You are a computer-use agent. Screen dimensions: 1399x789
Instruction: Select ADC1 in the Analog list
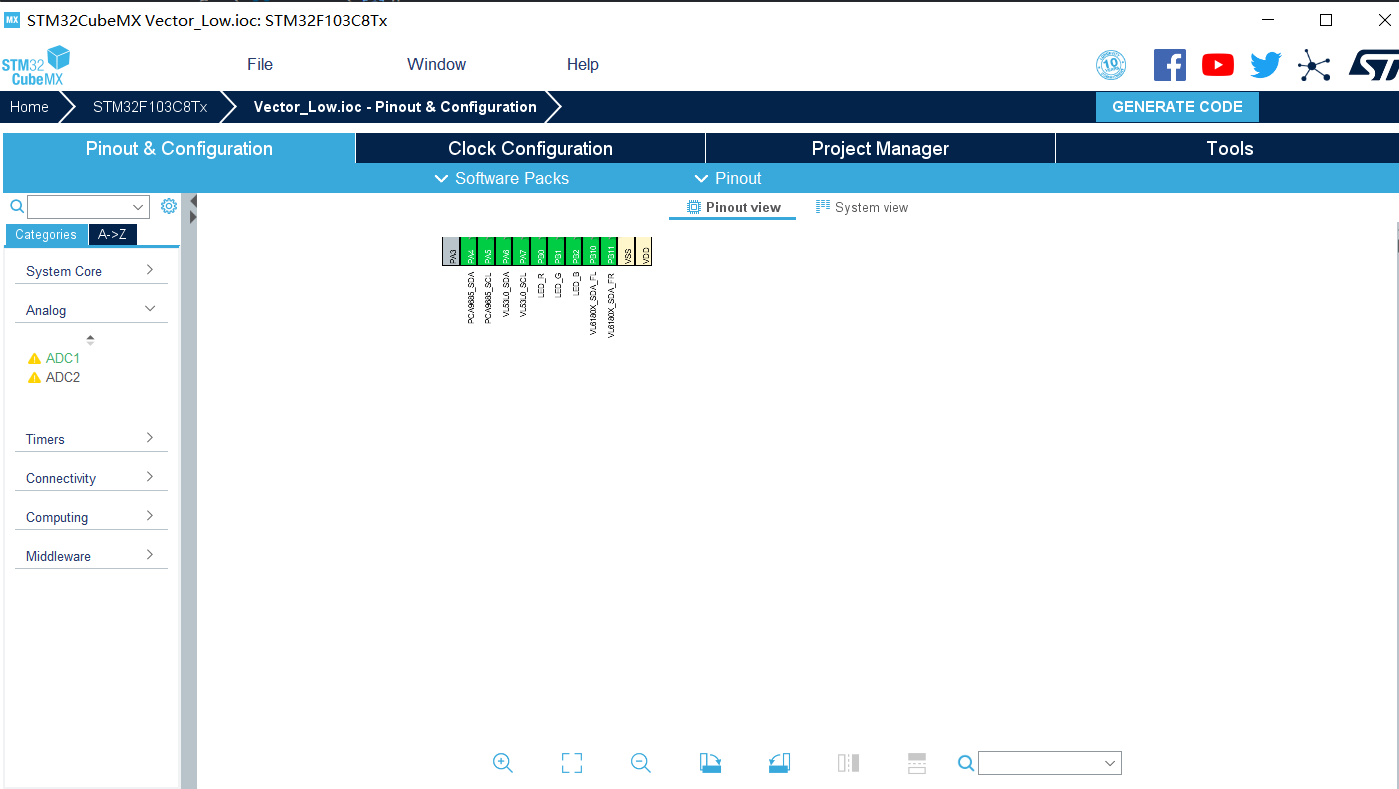(62, 358)
